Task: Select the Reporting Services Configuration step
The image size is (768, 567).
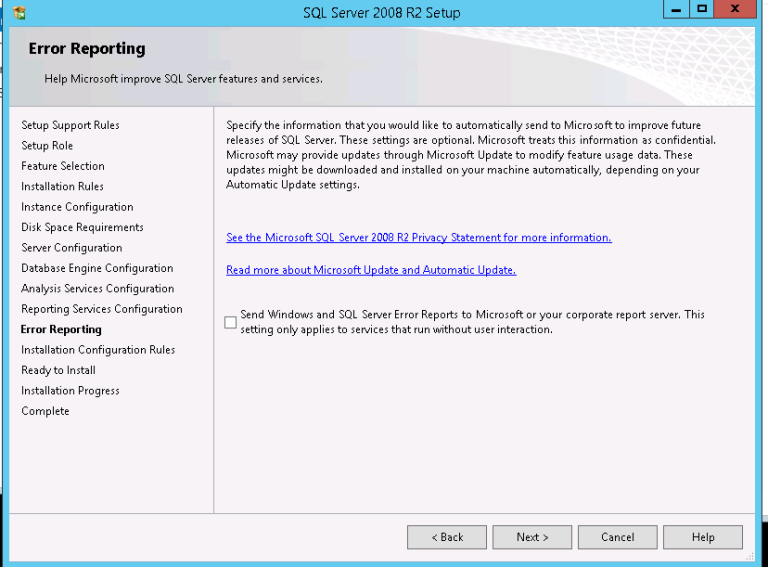Action: click(x=101, y=309)
